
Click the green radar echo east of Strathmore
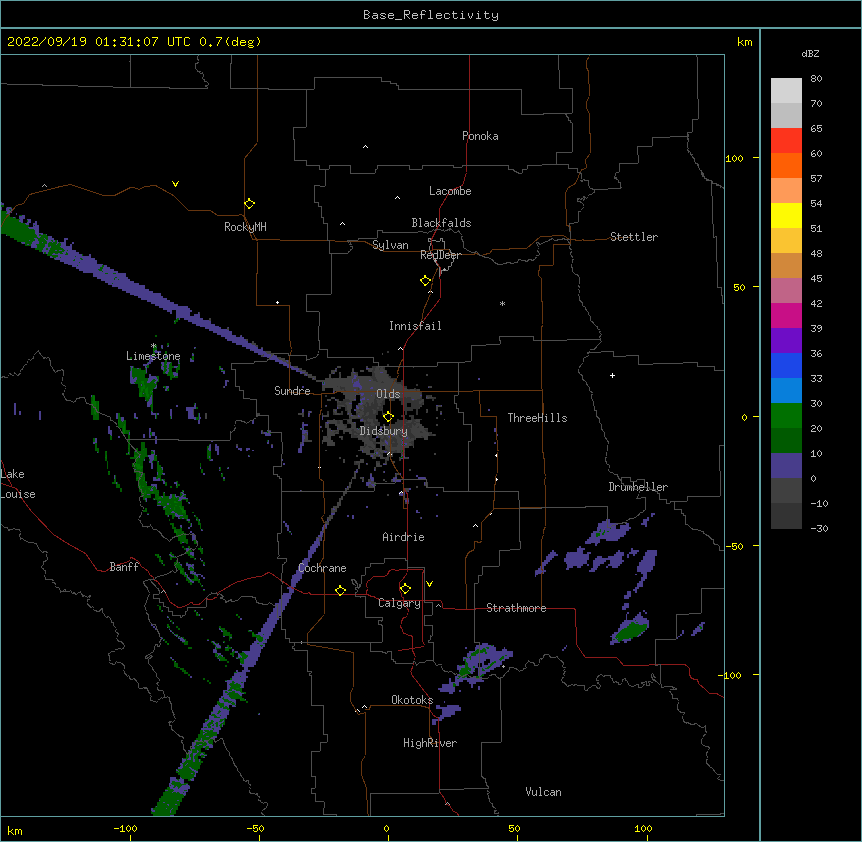point(631,629)
